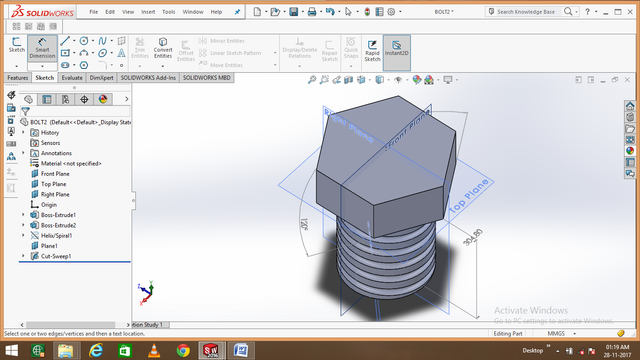Click the Sketch button in ribbon
The width and height of the screenshot is (640, 360).
17,45
